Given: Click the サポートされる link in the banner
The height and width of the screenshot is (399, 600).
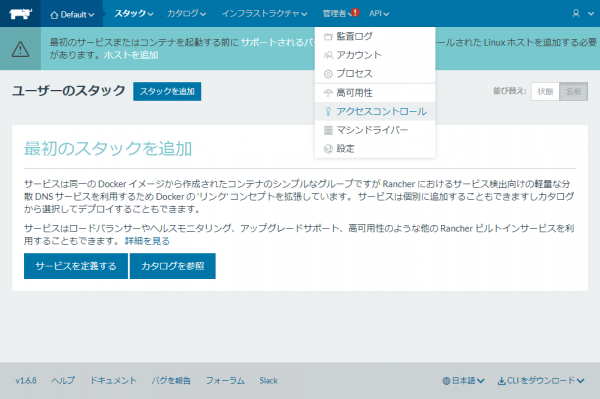Looking at the screenshot, I should (x=277, y=42).
